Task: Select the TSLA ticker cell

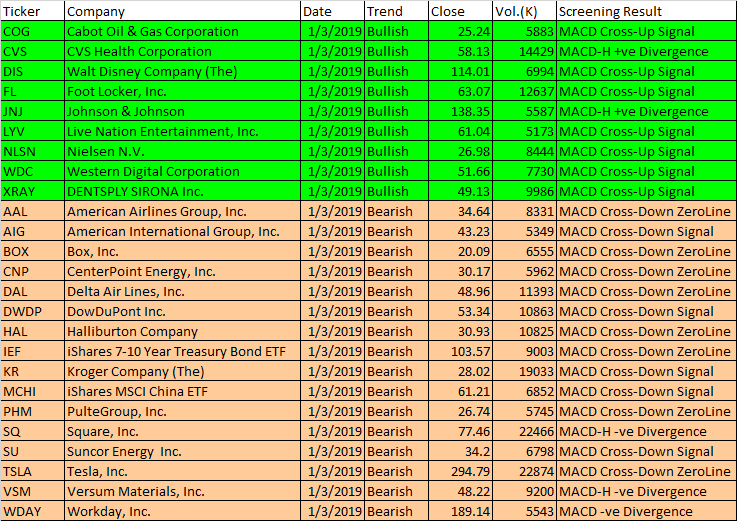Action: [x=32, y=471]
